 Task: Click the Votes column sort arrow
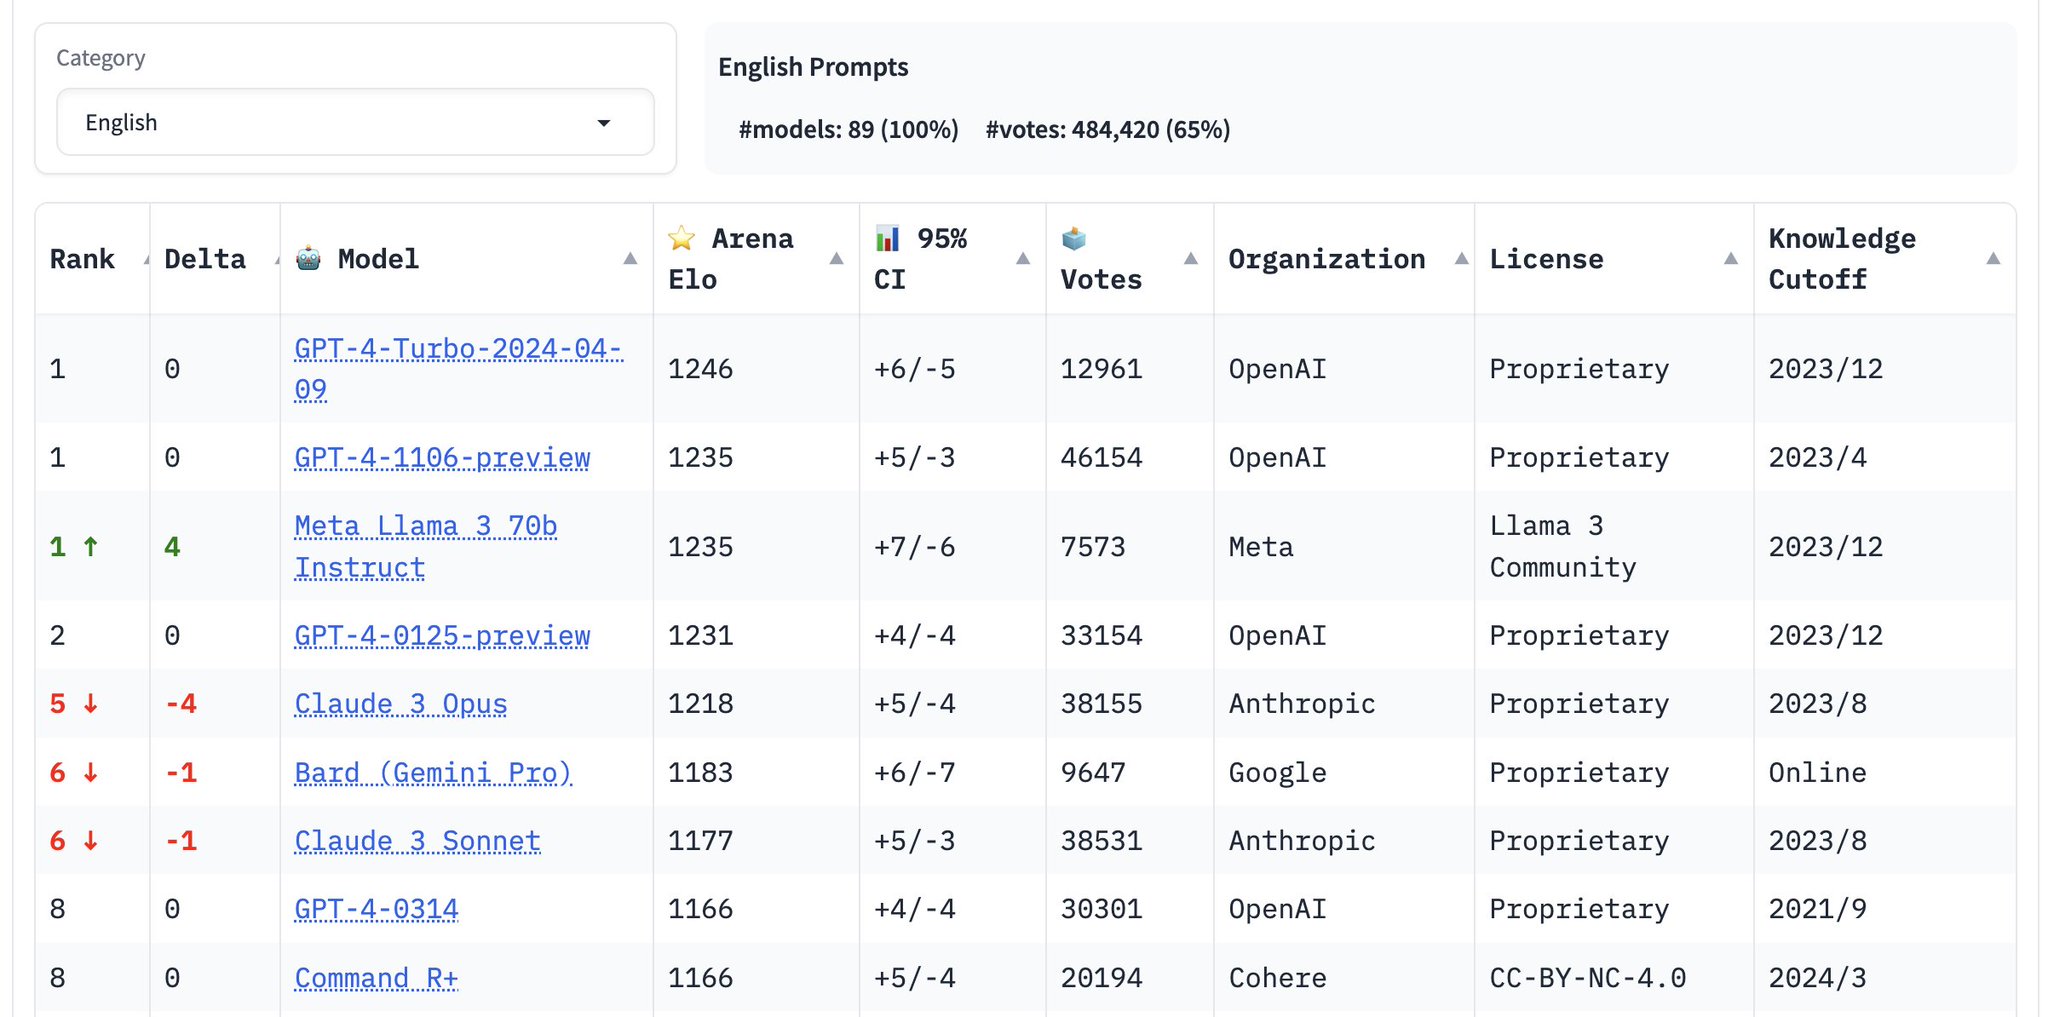click(x=1191, y=259)
